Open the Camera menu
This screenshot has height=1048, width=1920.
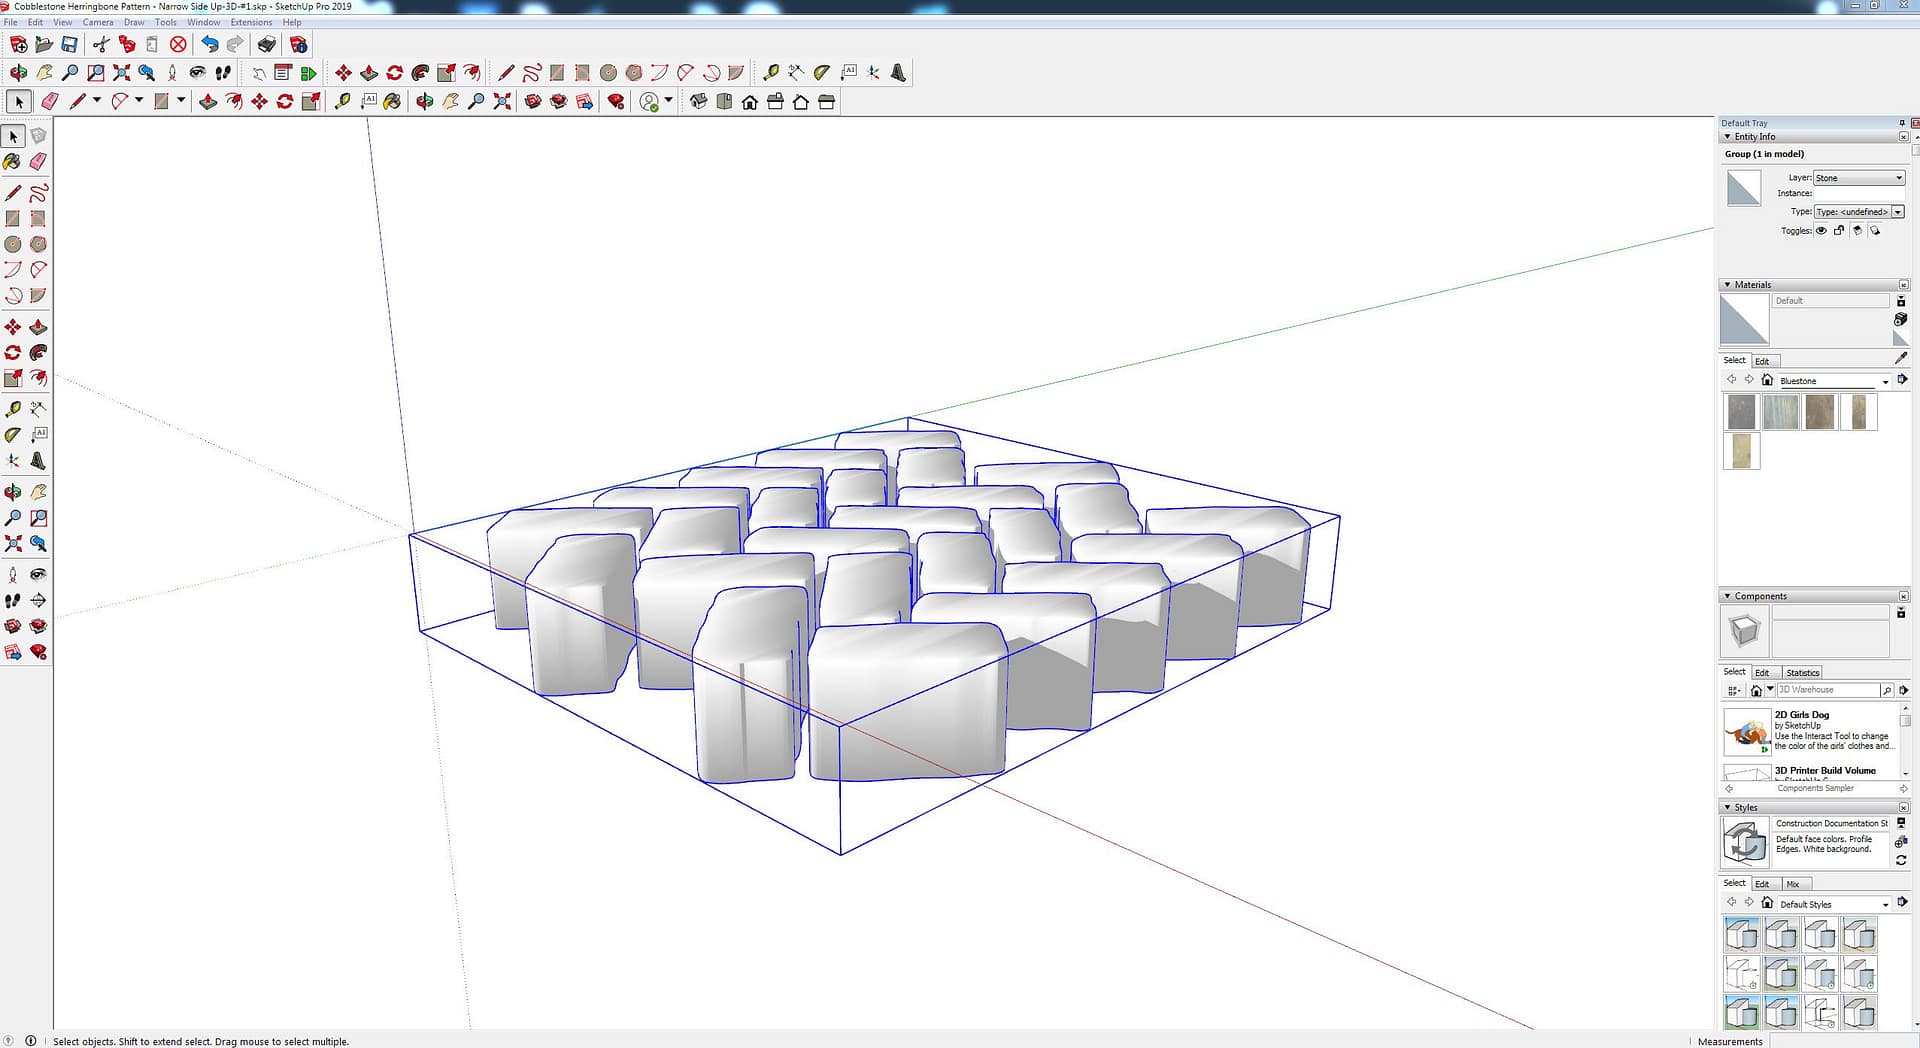pos(97,22)
